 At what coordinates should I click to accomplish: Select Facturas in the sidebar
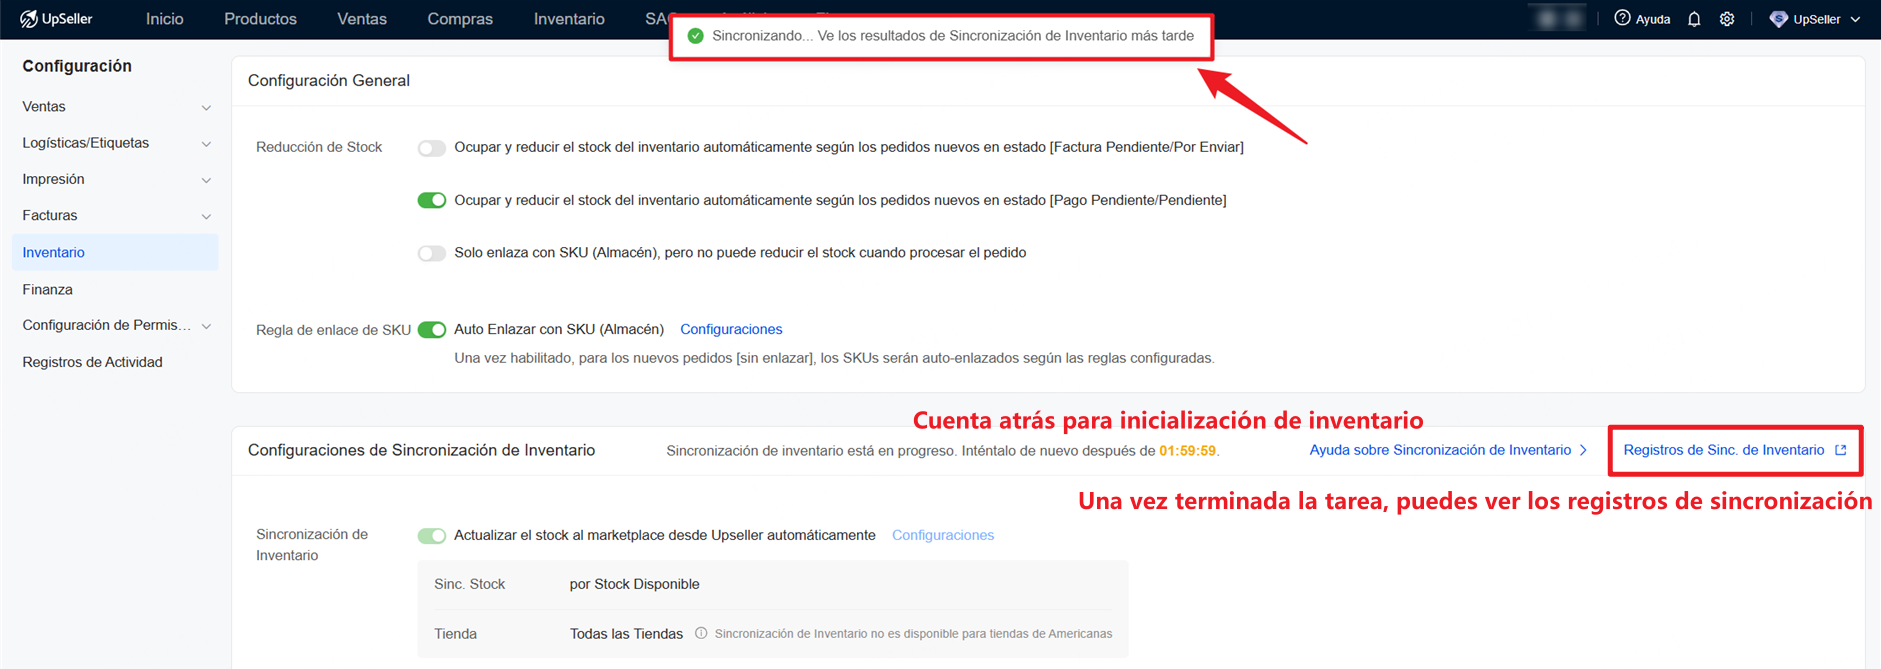tap(50, 215)
